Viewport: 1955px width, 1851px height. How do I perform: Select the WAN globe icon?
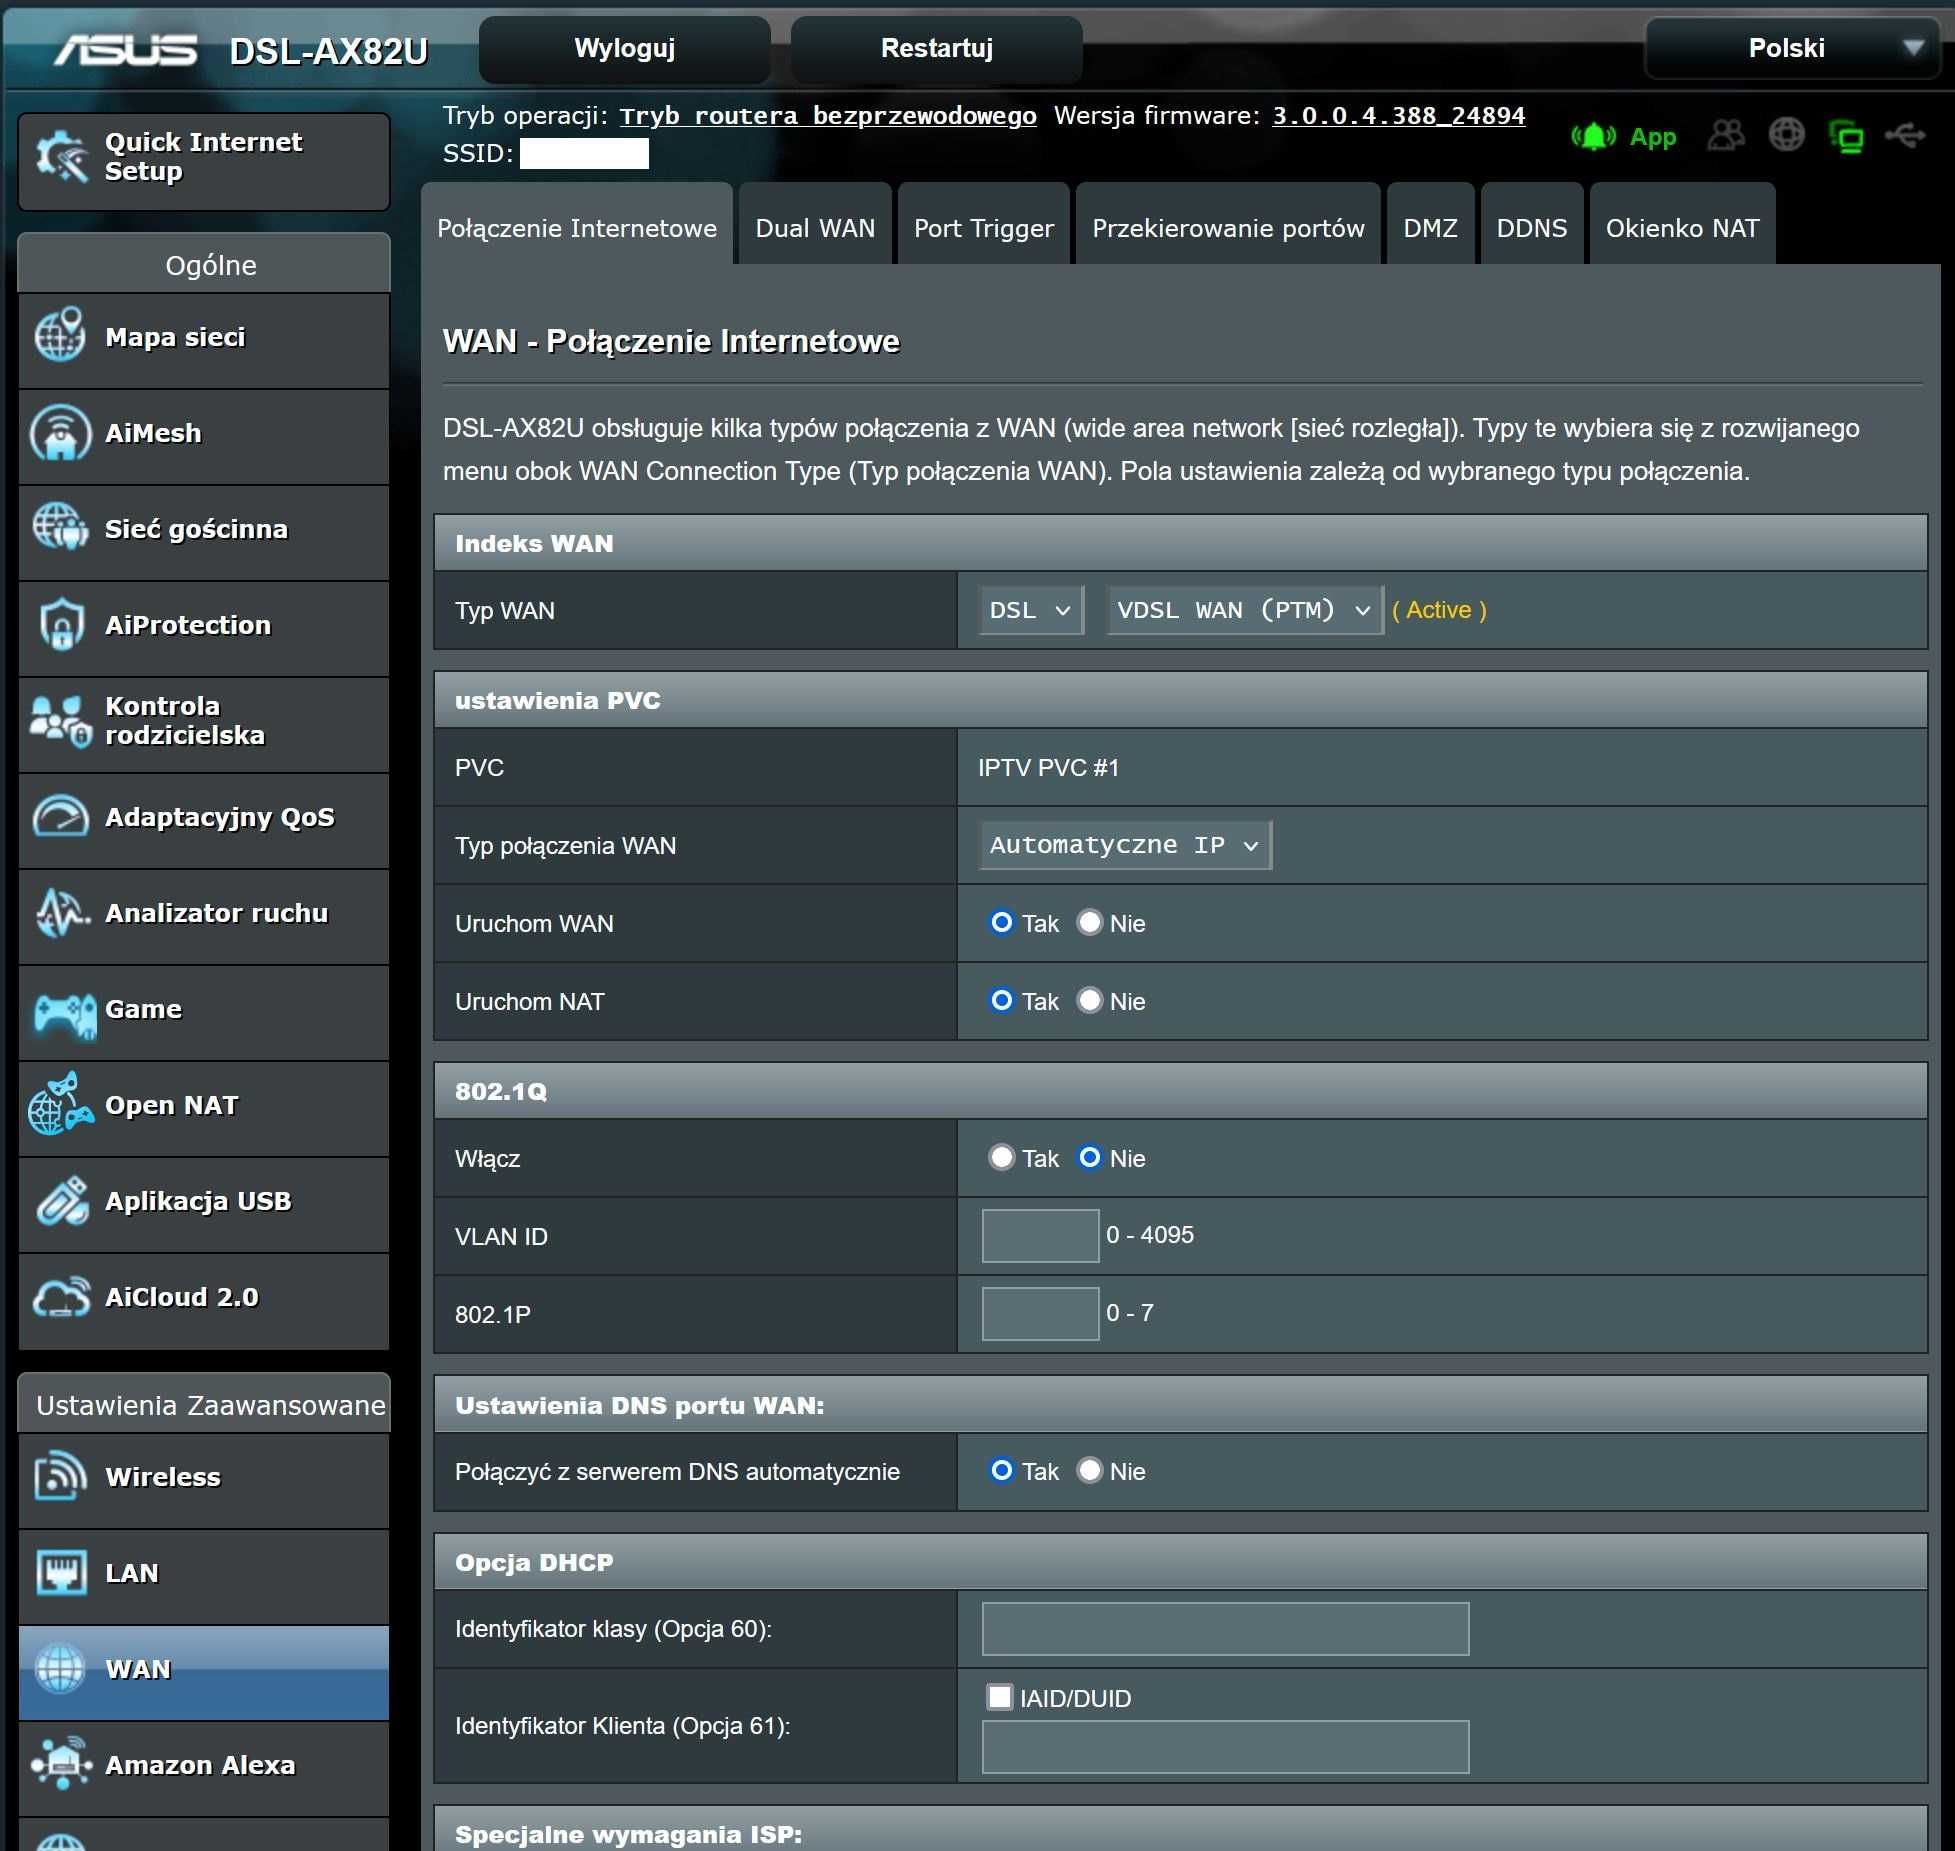coord(60,1668)
